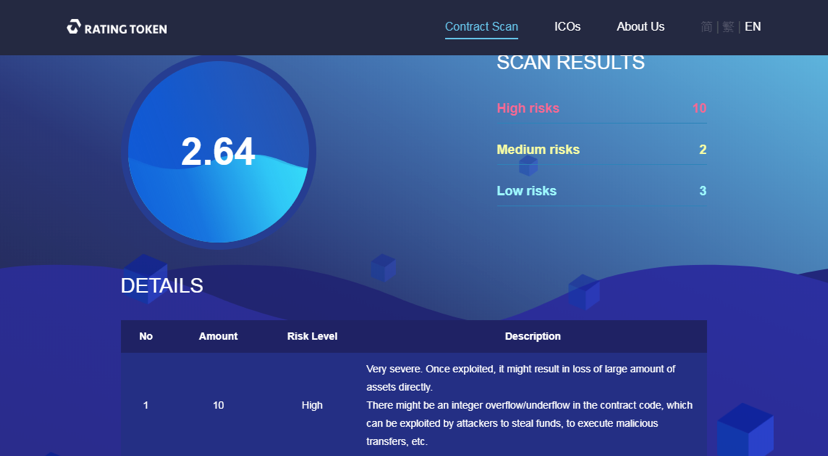This screenshot has width=828, height=456.
Task: Click row number 1 cell
Action: pos(146,405)
